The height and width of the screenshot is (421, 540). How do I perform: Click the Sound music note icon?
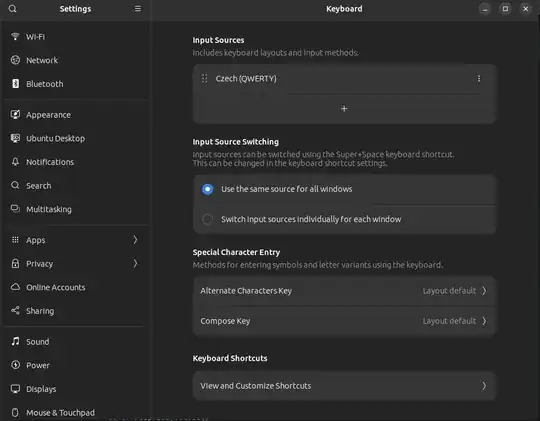pos(15,341)
